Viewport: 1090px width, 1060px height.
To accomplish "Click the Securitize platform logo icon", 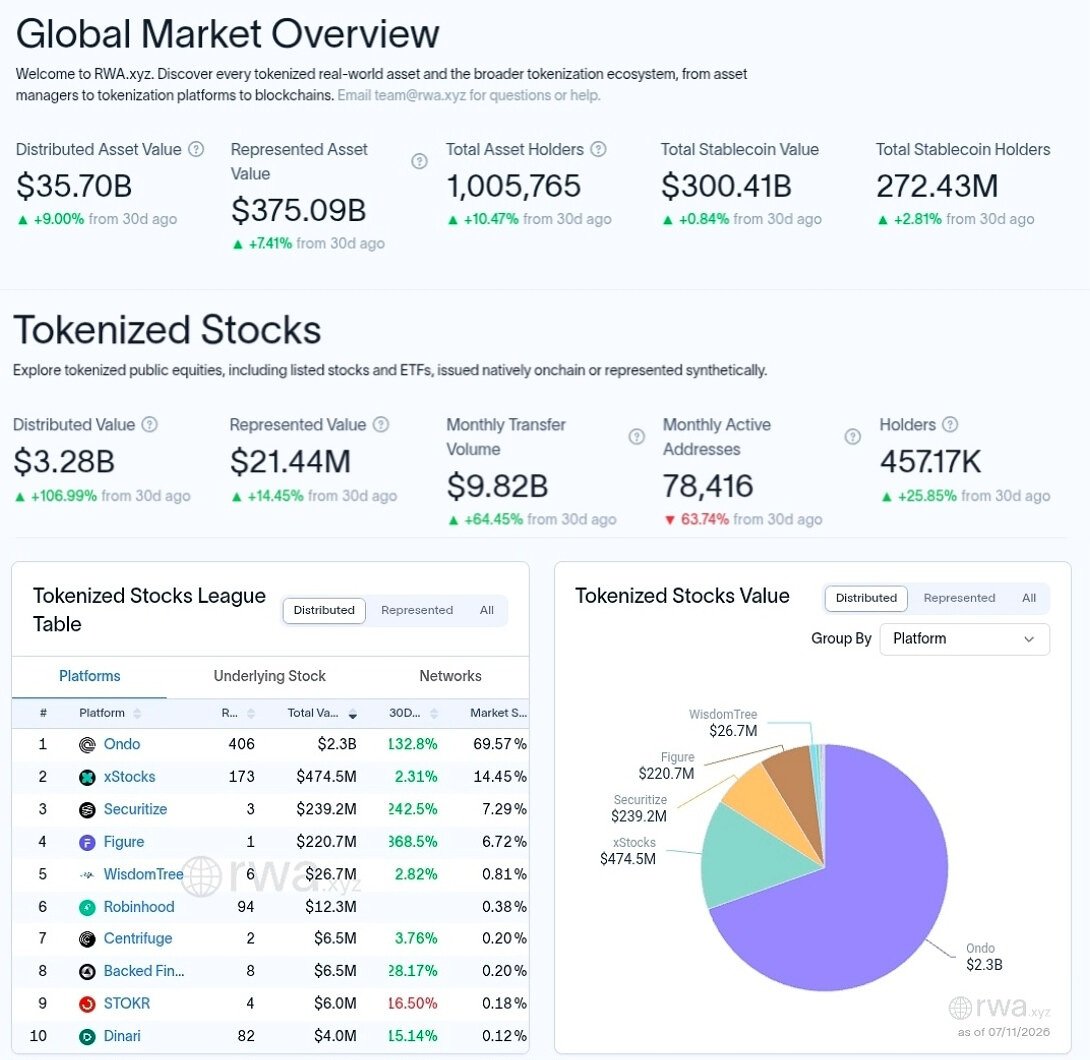I will 87,810.
